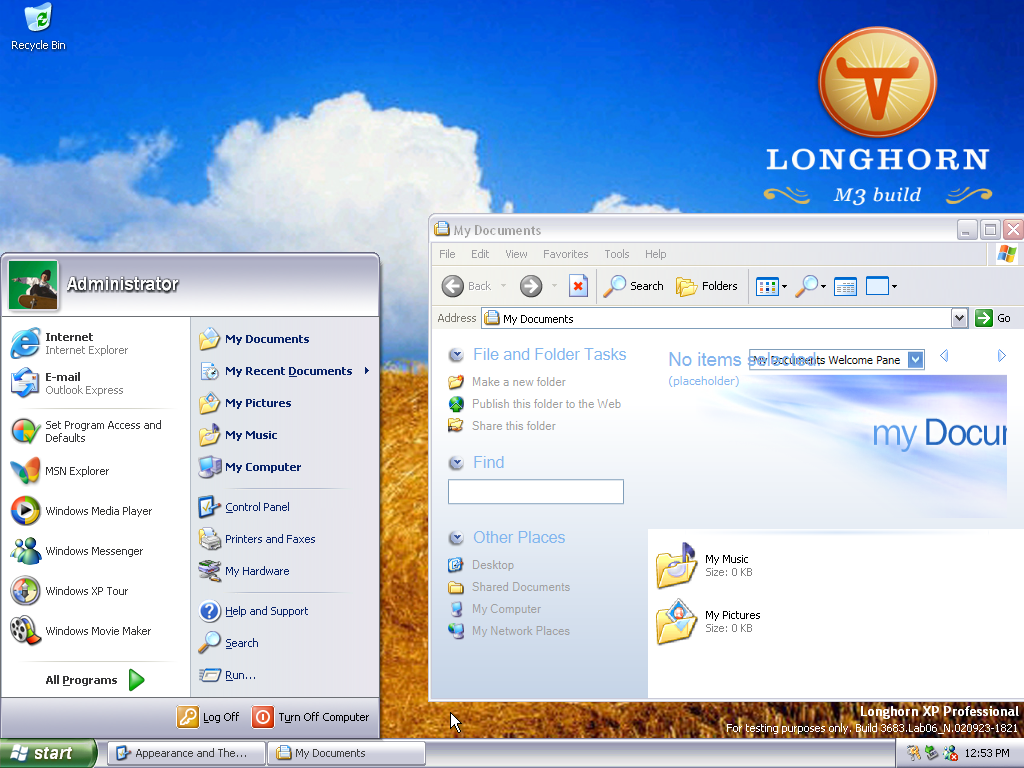Click the Administrator user picture
This screenshot has width=1024, height=768.
33,285
